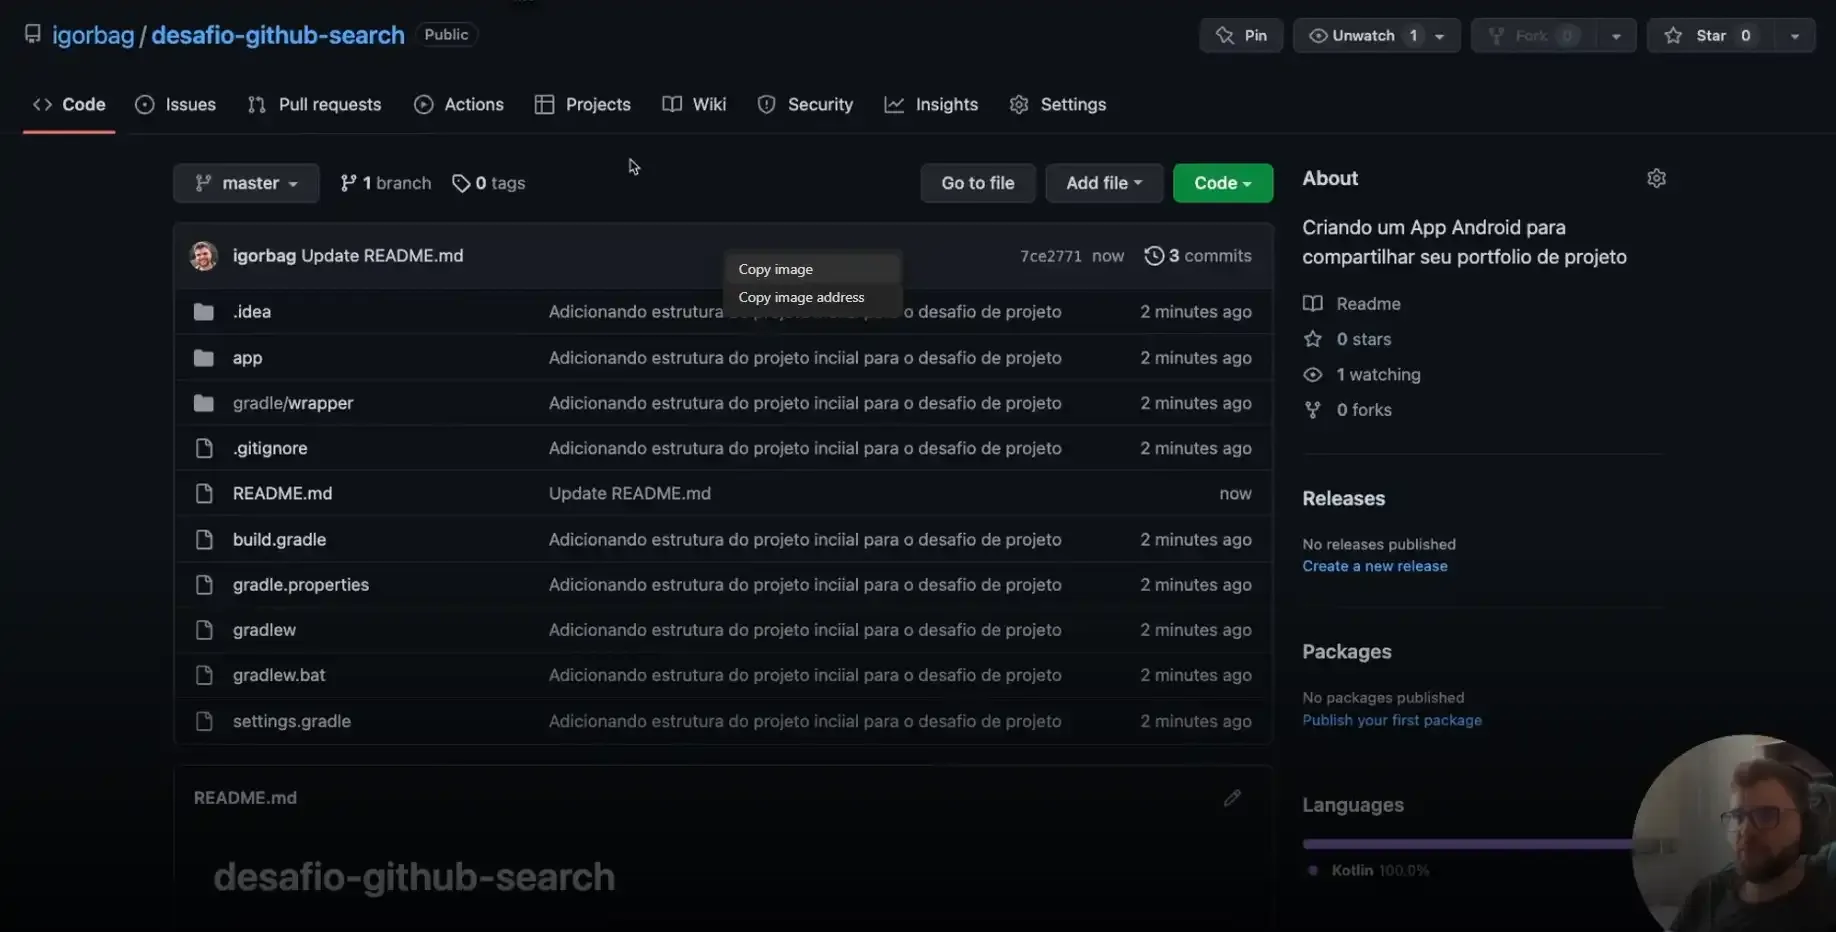Open the Insights tab
The width and height of the screenshot is (1836, 932).
(931, 104)
